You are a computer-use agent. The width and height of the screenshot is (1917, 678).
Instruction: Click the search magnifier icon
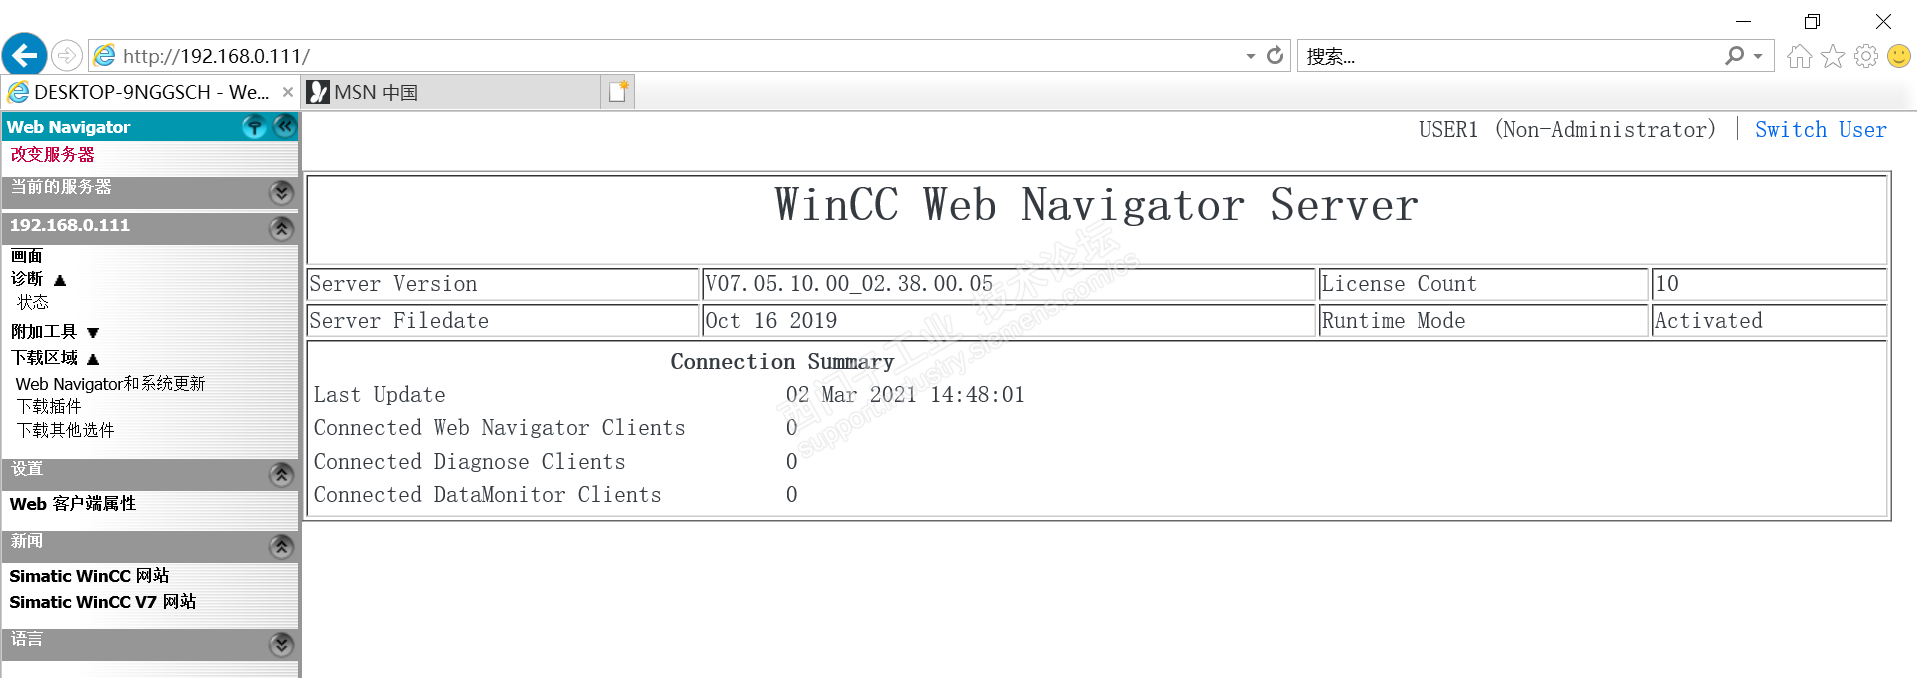1735,56
